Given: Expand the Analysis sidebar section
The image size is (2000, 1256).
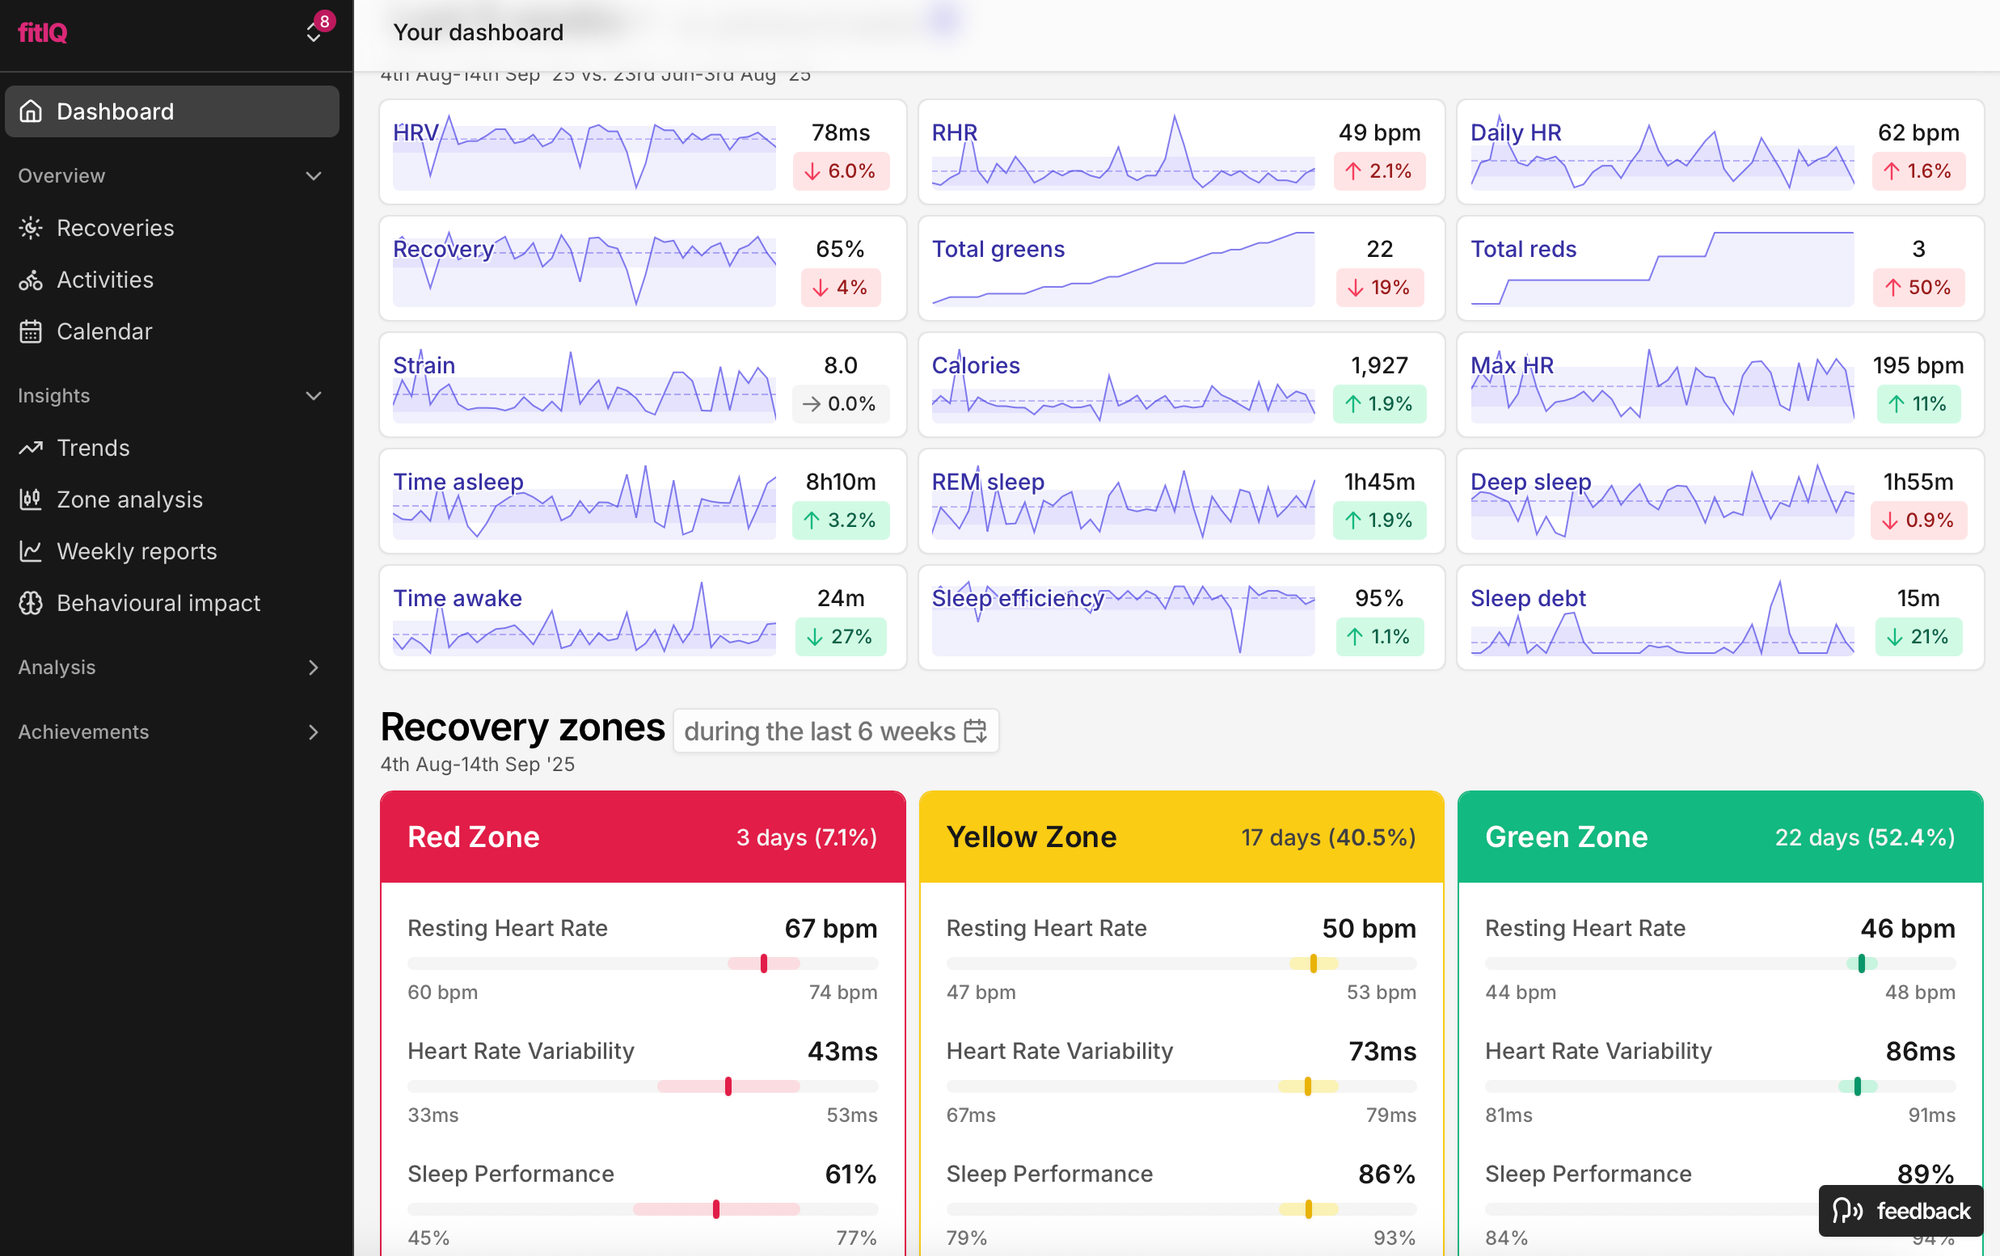Looking at the screenshot, I should tap(313, 668).
